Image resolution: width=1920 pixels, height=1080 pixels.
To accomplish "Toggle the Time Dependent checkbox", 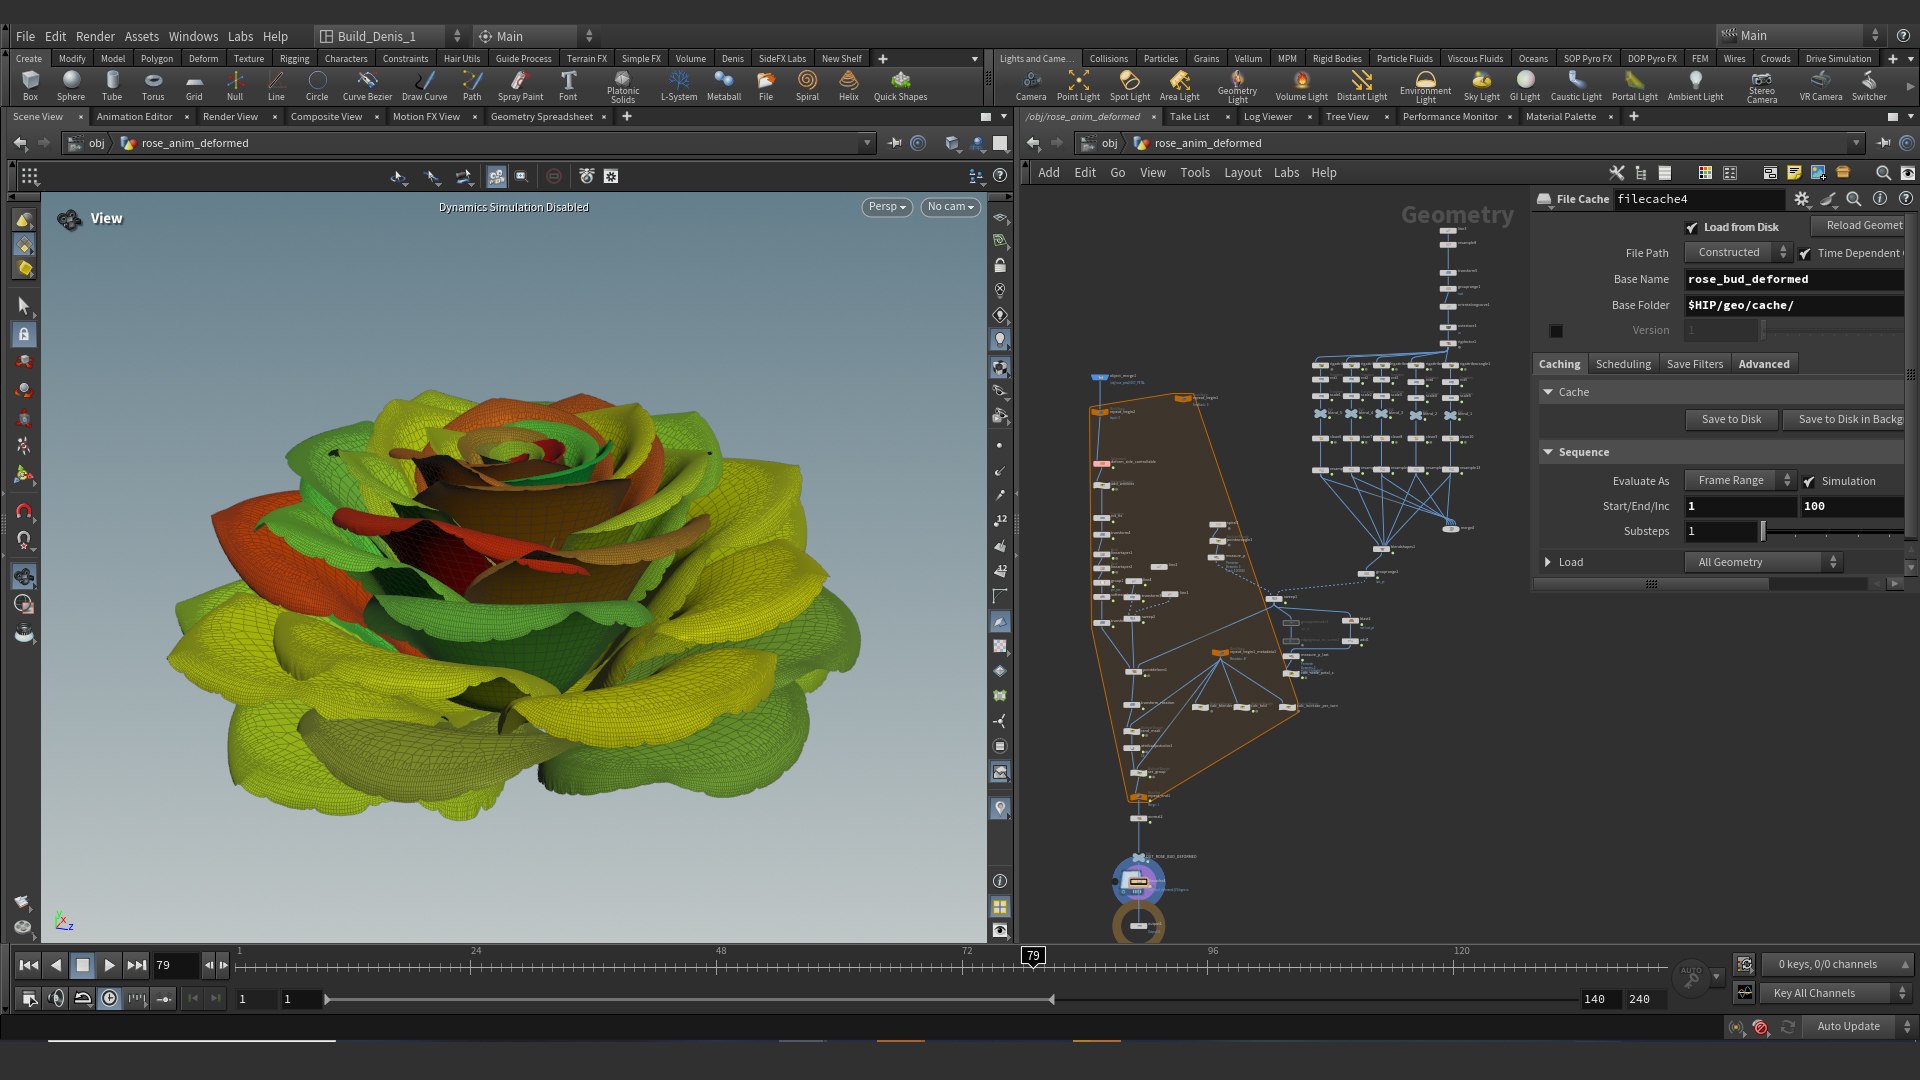I will tap(1805, 254).
